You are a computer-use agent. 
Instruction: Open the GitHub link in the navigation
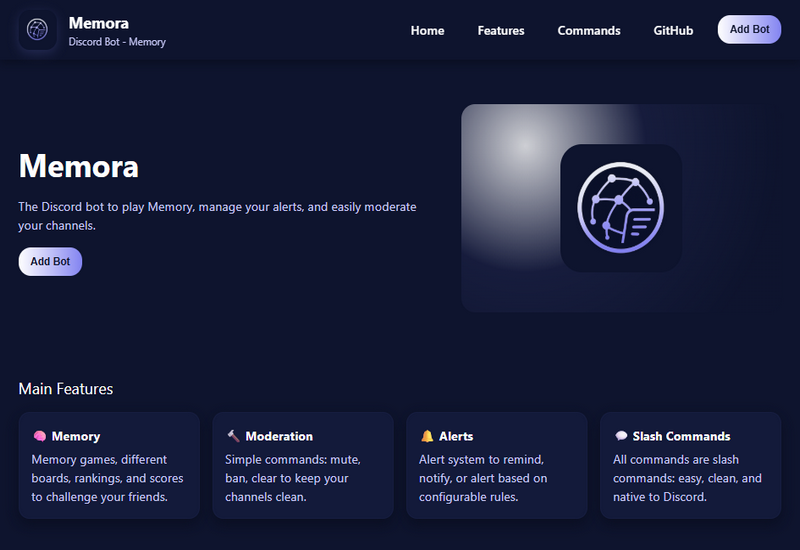[673, 30]
